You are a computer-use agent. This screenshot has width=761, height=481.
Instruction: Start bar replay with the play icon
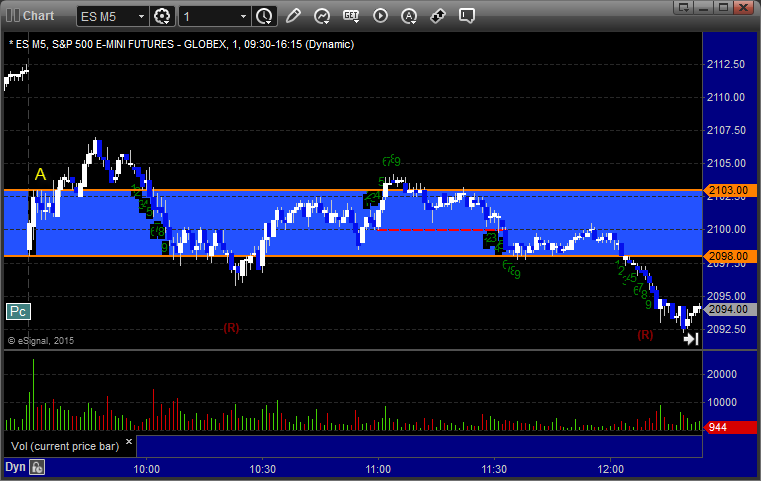[x=380, y=16]
